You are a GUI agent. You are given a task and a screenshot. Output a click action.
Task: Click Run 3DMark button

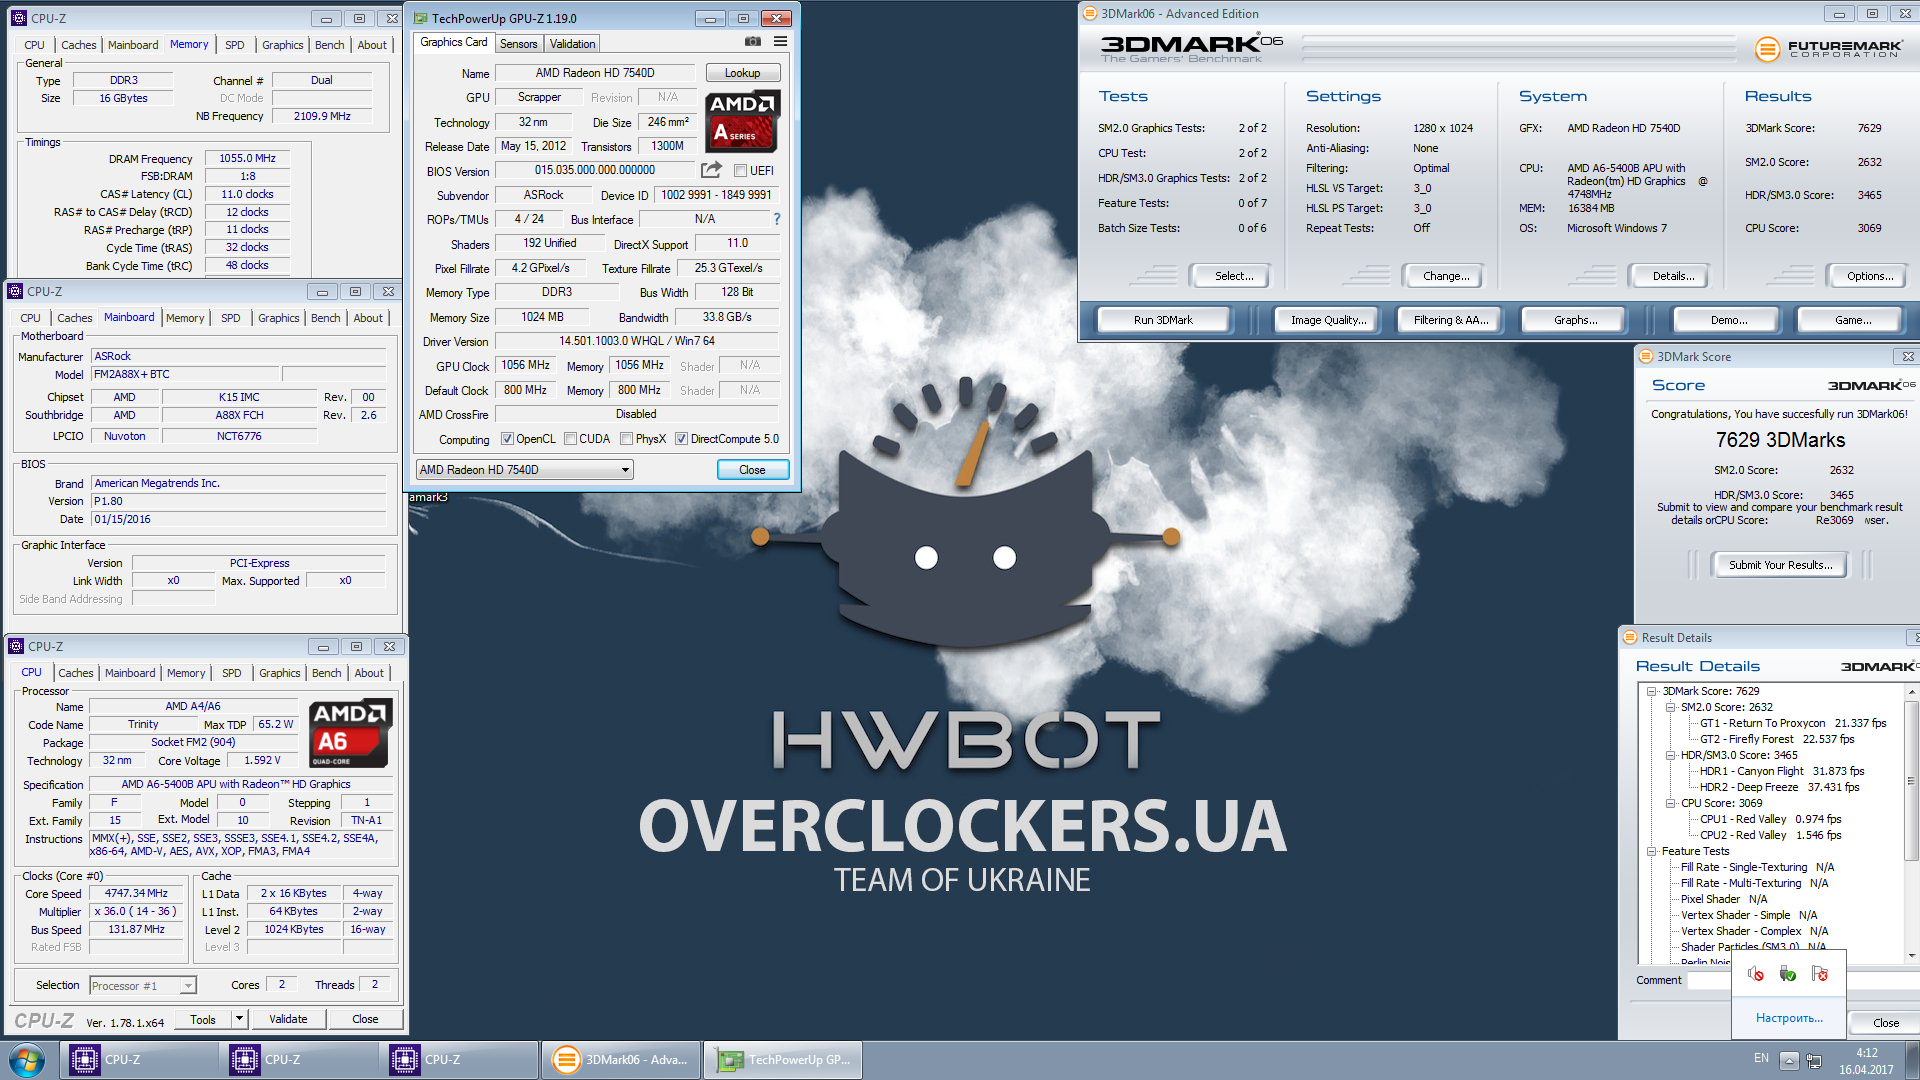[1163, 320]
